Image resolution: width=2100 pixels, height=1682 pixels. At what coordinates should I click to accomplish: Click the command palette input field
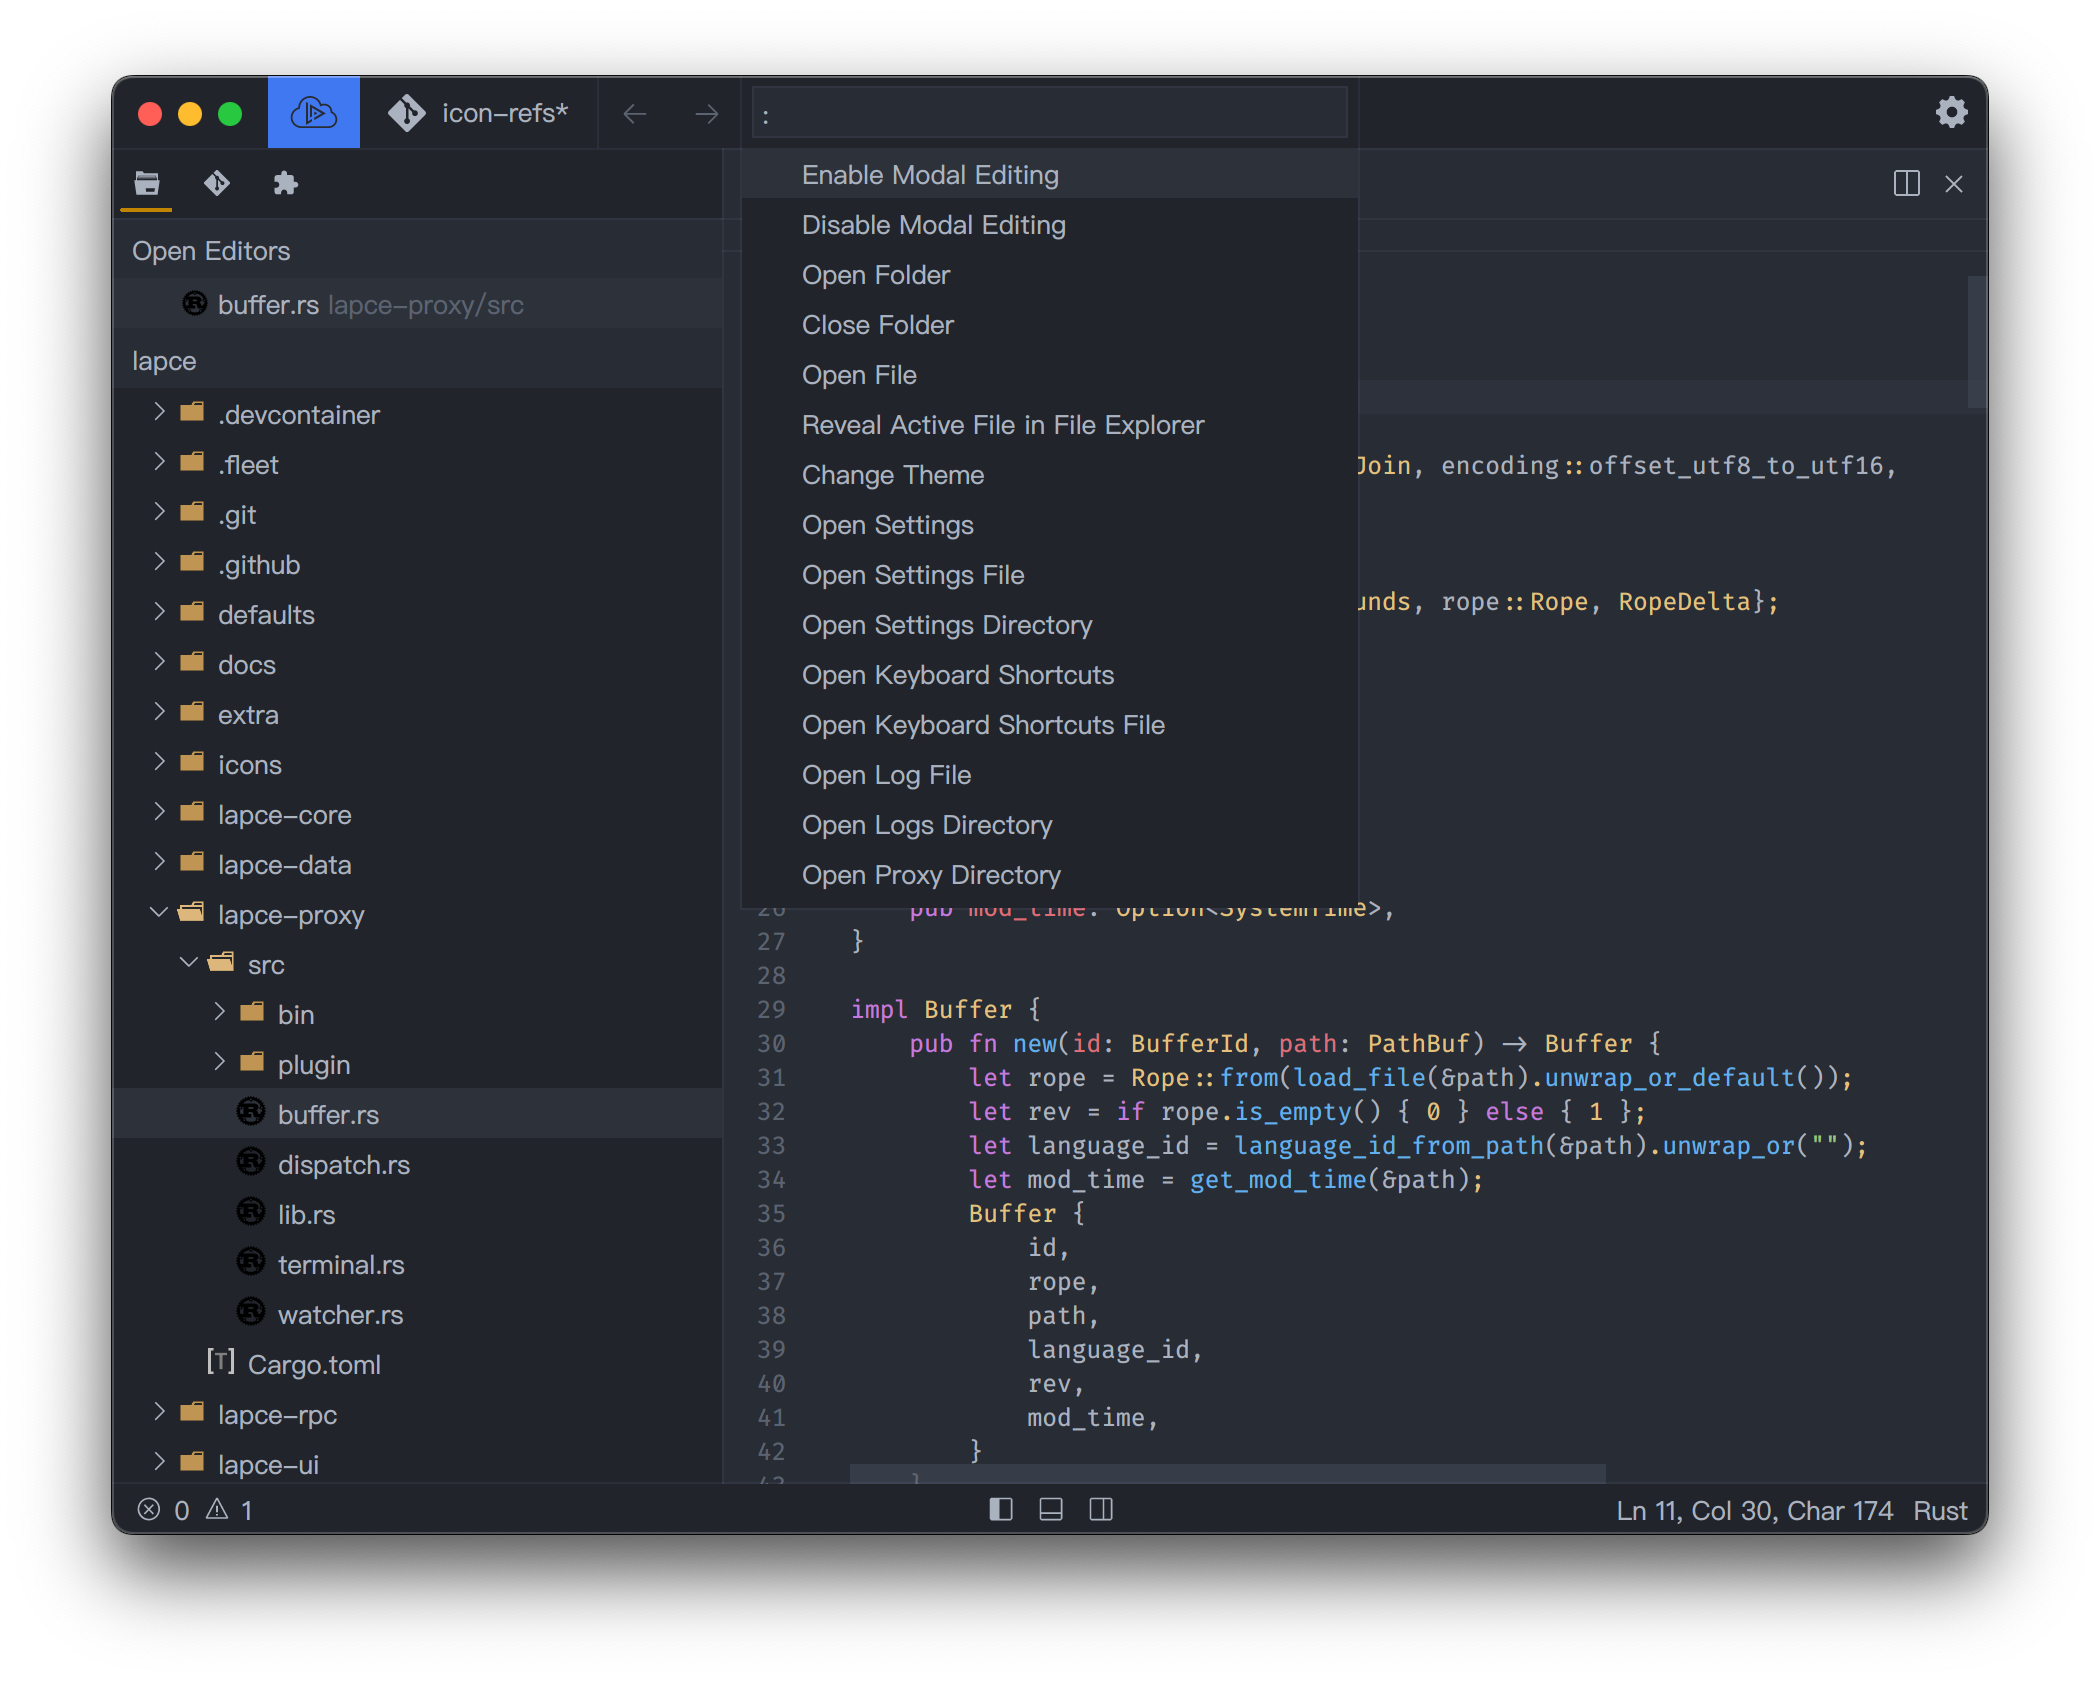click(x=1049, y=114)
